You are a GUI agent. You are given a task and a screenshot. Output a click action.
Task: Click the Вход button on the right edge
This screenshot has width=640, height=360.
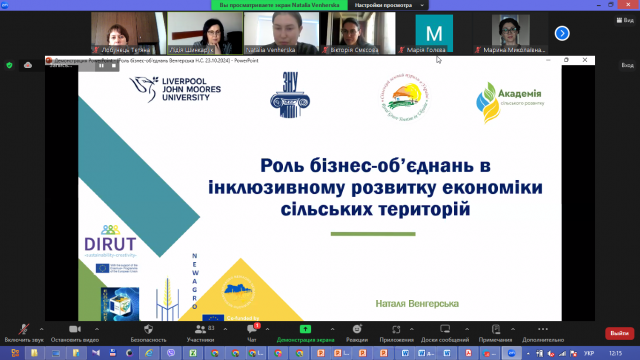pos(627,65)
